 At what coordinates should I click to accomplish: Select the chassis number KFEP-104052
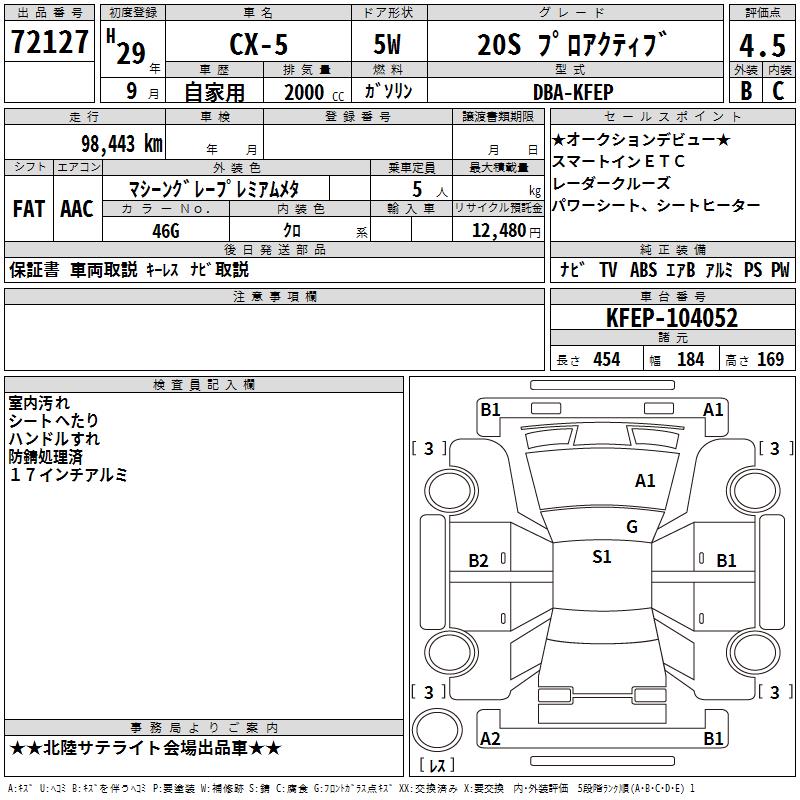(x=671, y=319)
